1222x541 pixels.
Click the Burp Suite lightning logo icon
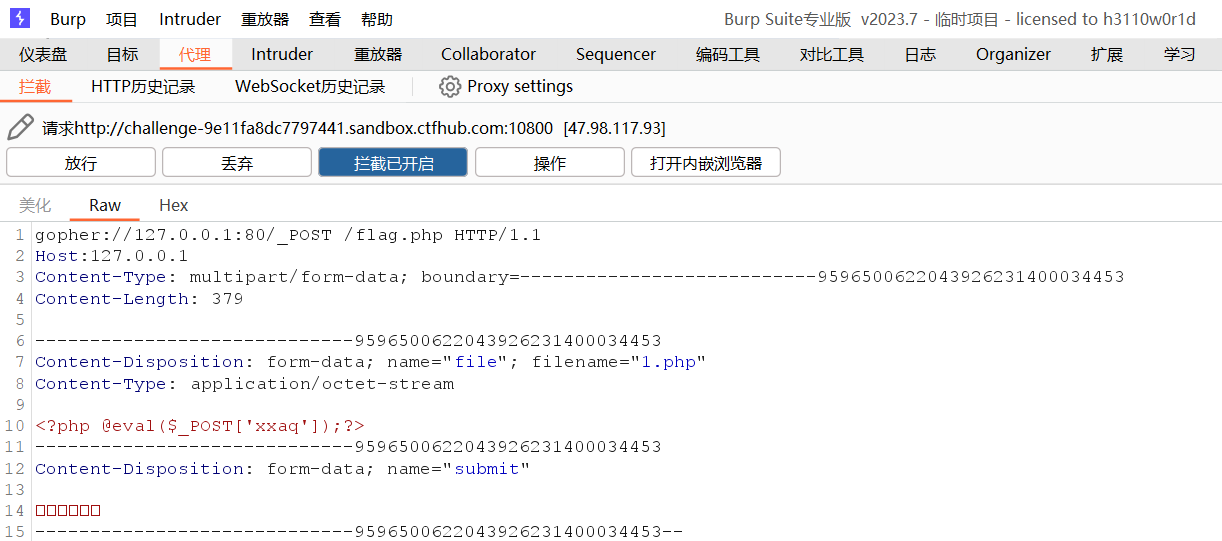[20, 19]
